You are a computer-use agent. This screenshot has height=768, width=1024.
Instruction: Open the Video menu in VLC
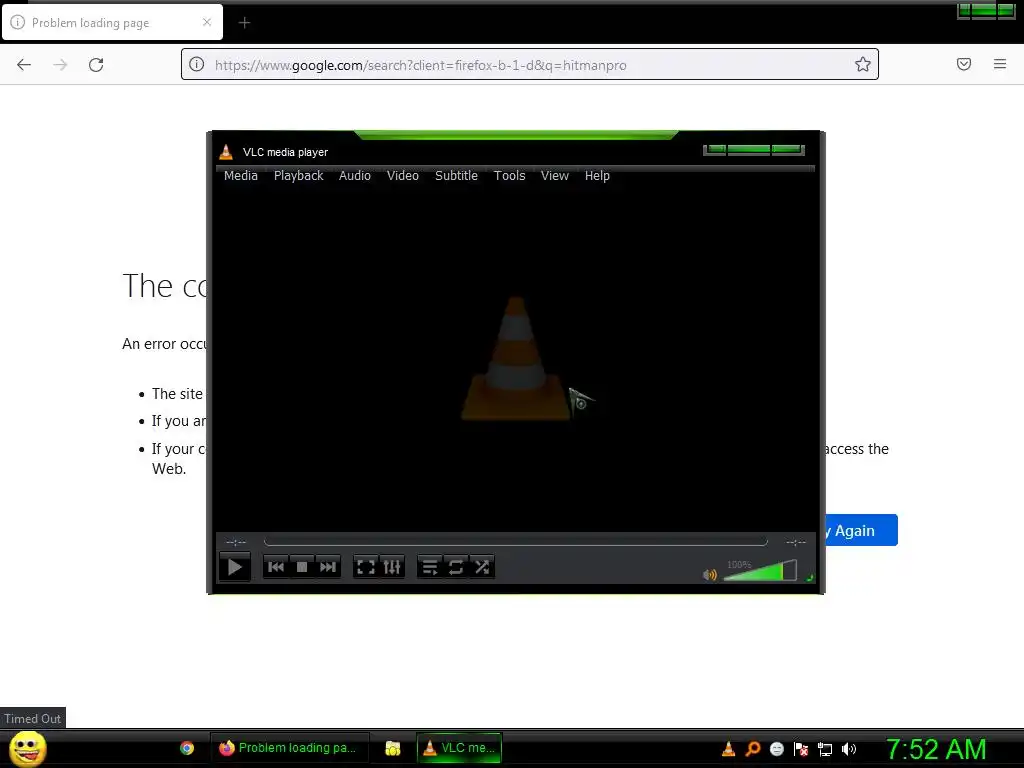tap(402, 176)
